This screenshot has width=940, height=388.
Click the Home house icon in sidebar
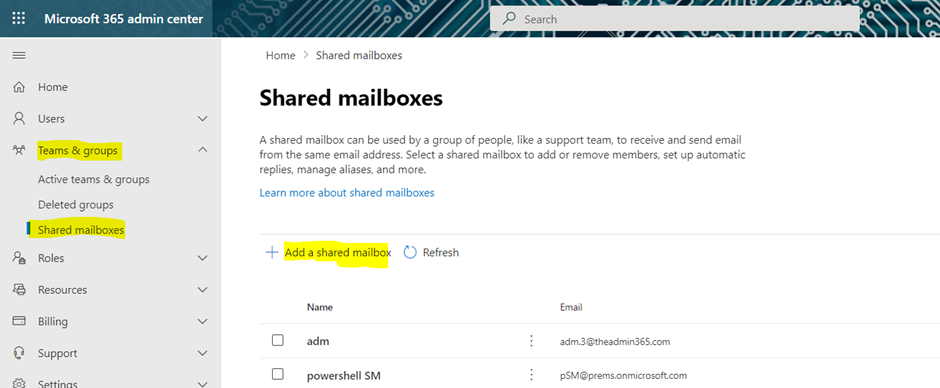pyautogui.click(x=19, y=88)
